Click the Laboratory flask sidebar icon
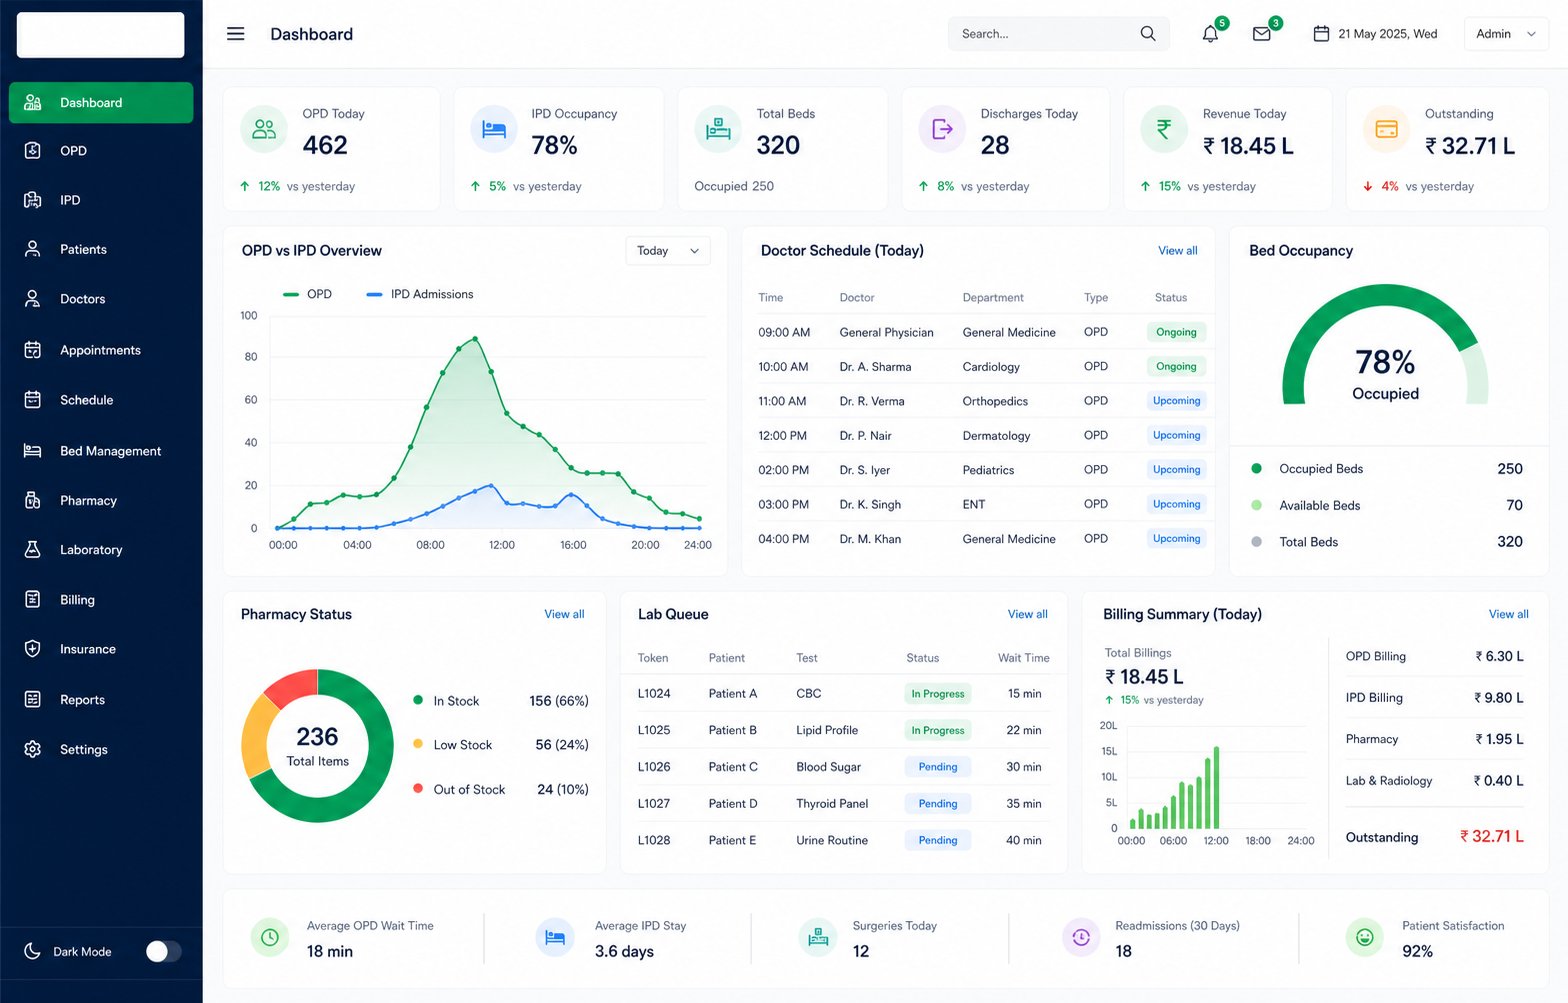The image size is (1568, 1003). pos(32,549)
